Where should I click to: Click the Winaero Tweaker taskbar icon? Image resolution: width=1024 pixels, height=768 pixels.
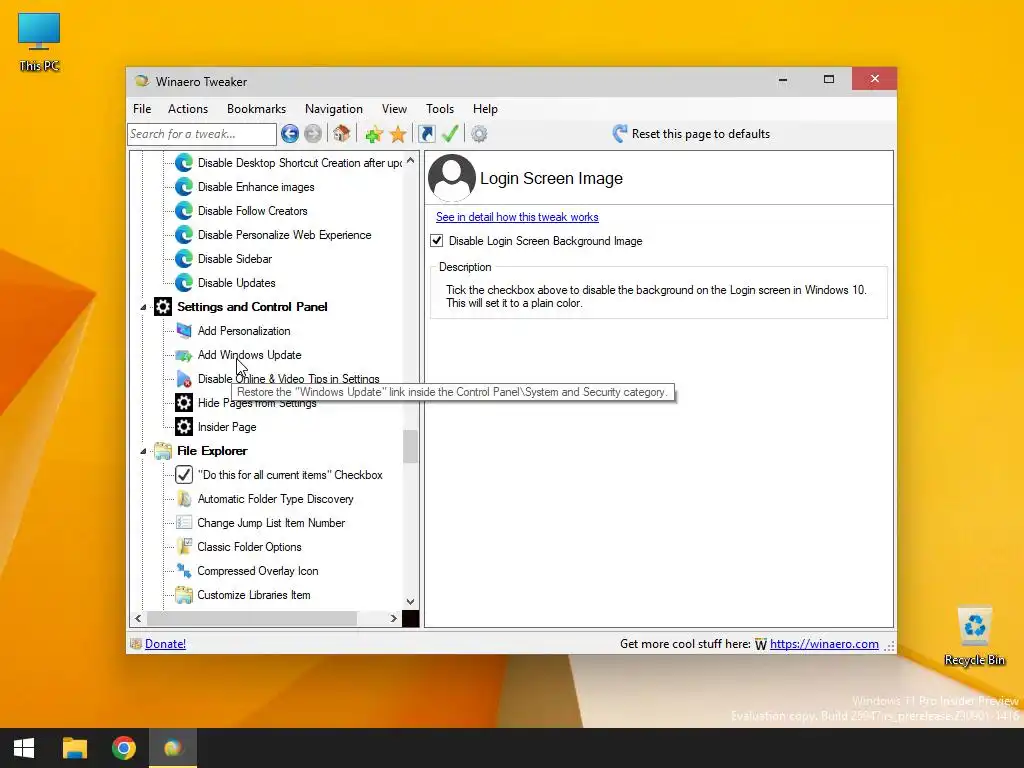[x=173, y=748]
